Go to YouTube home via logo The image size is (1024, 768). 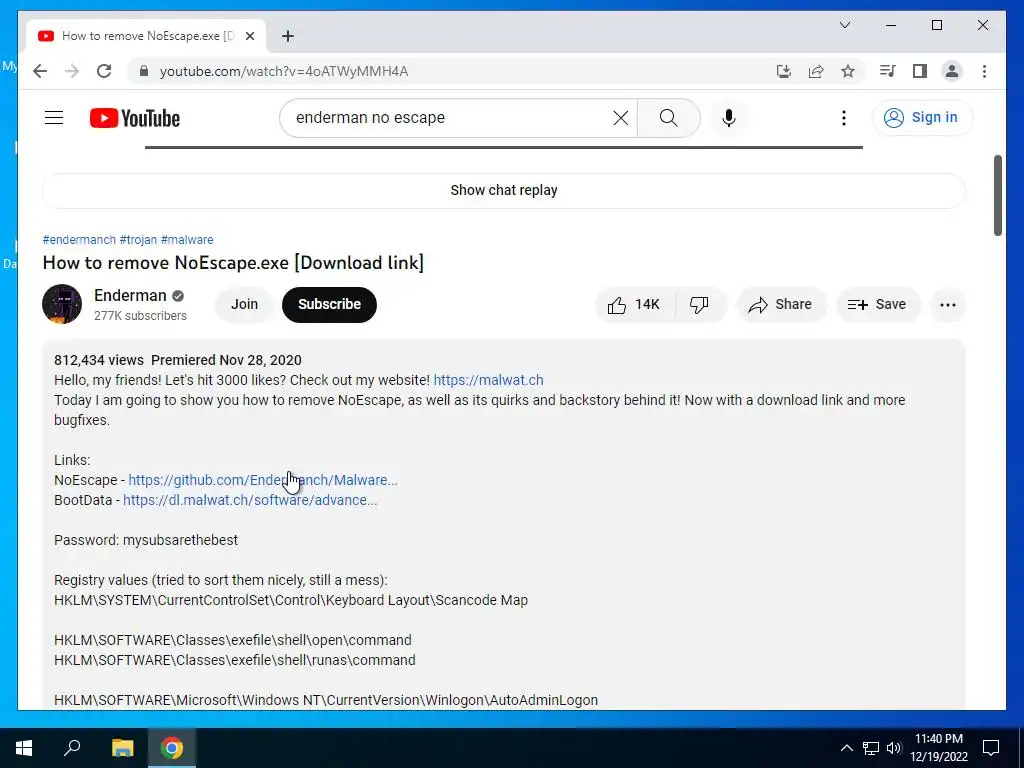(x=135, y=118)
